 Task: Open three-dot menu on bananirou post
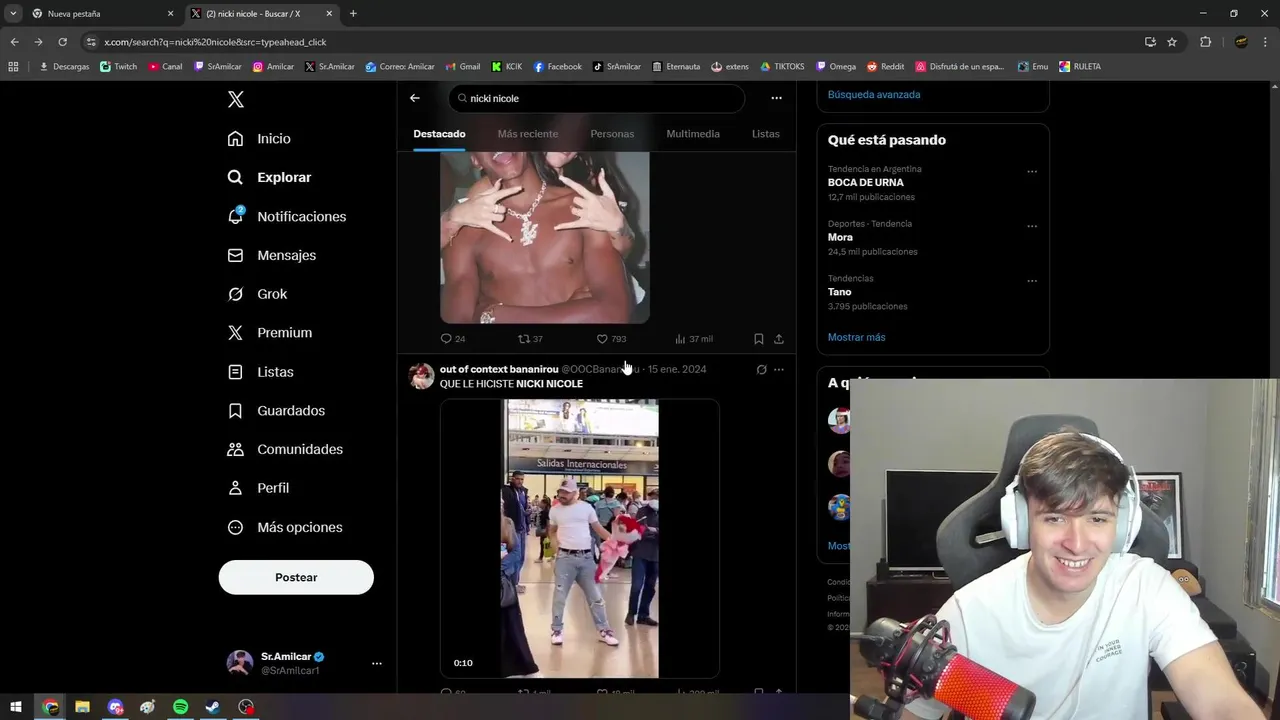779,369
